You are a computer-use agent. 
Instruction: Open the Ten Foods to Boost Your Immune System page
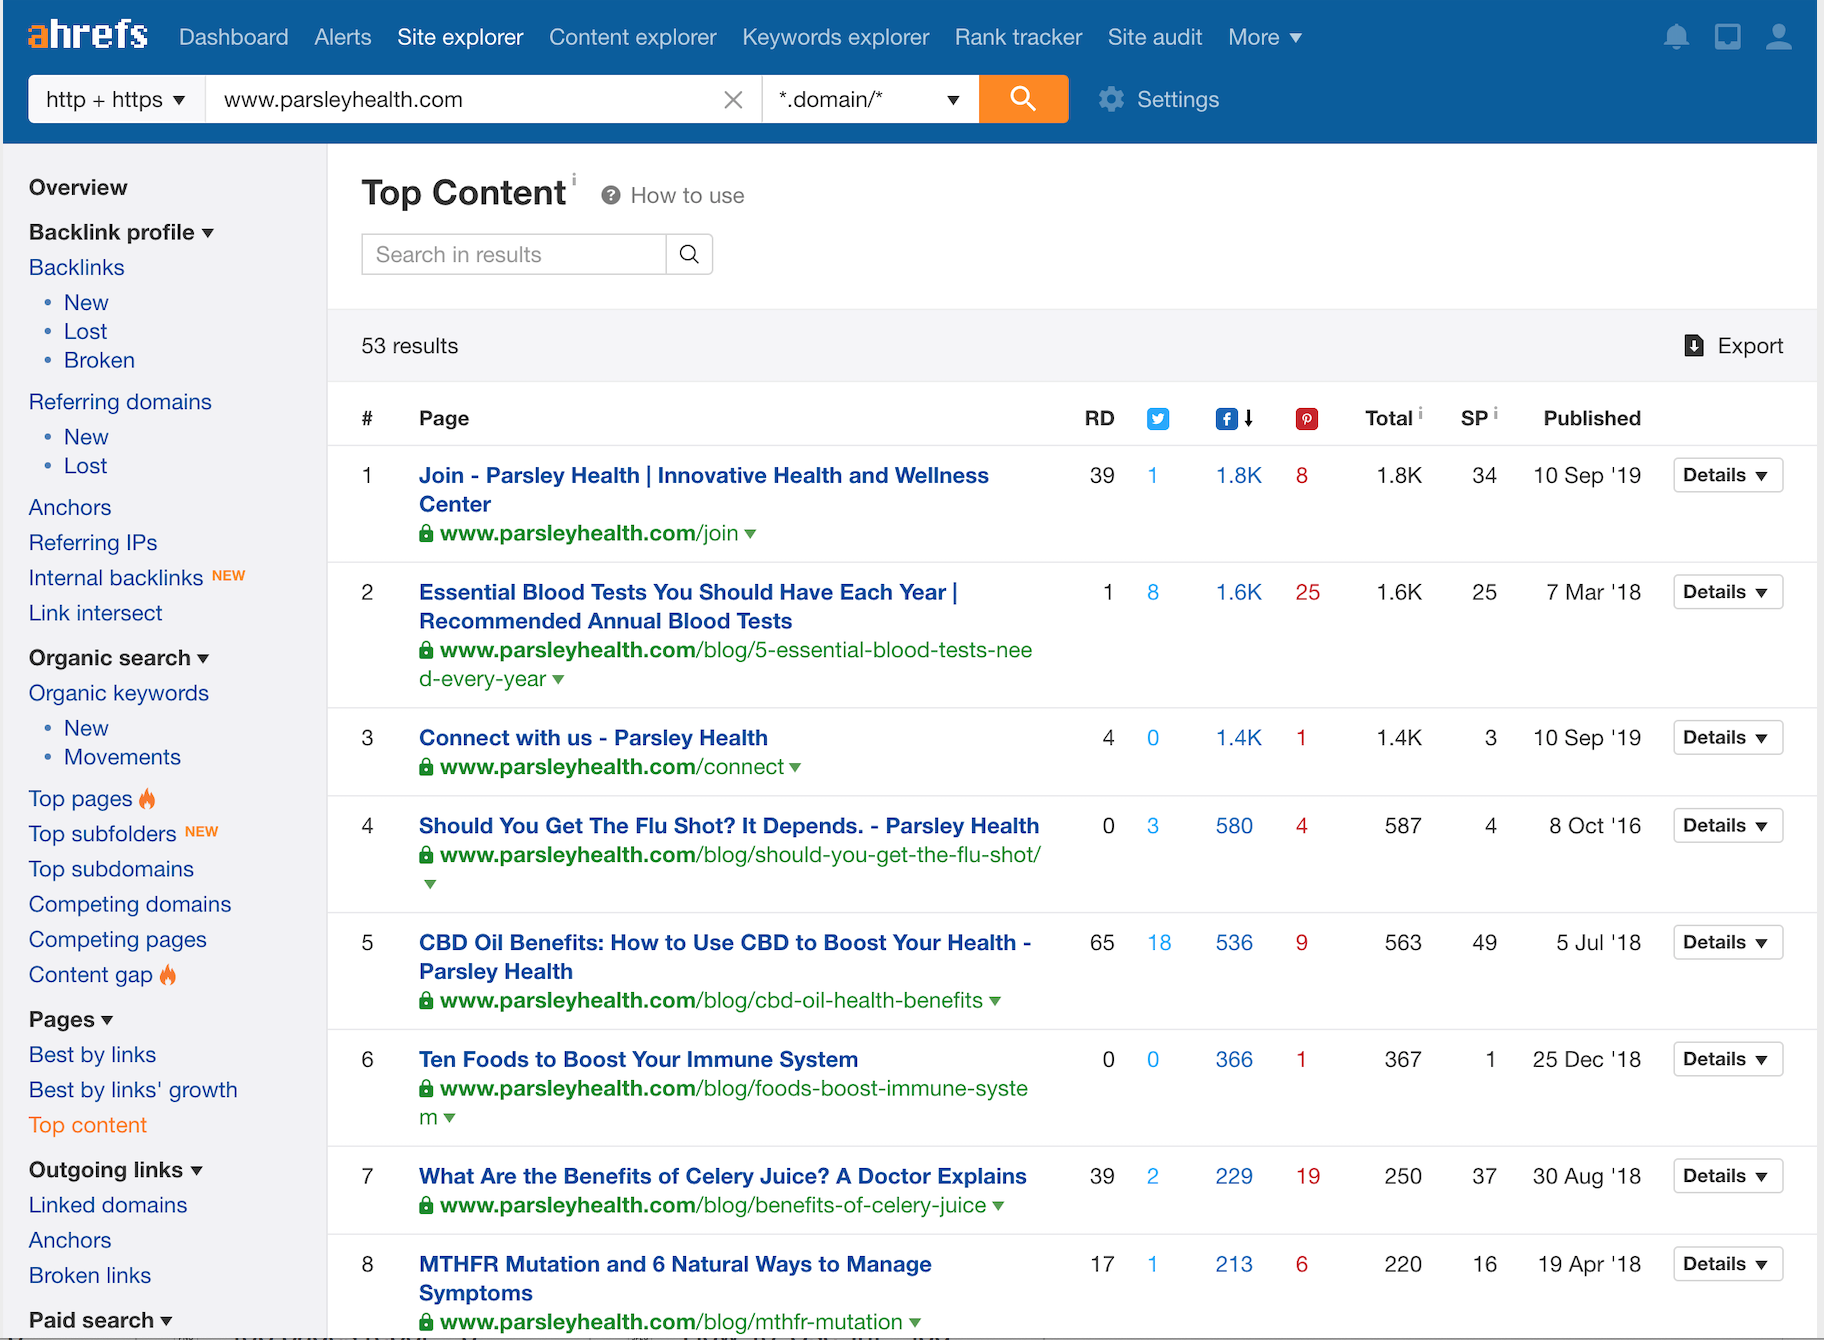point(638,1059)
